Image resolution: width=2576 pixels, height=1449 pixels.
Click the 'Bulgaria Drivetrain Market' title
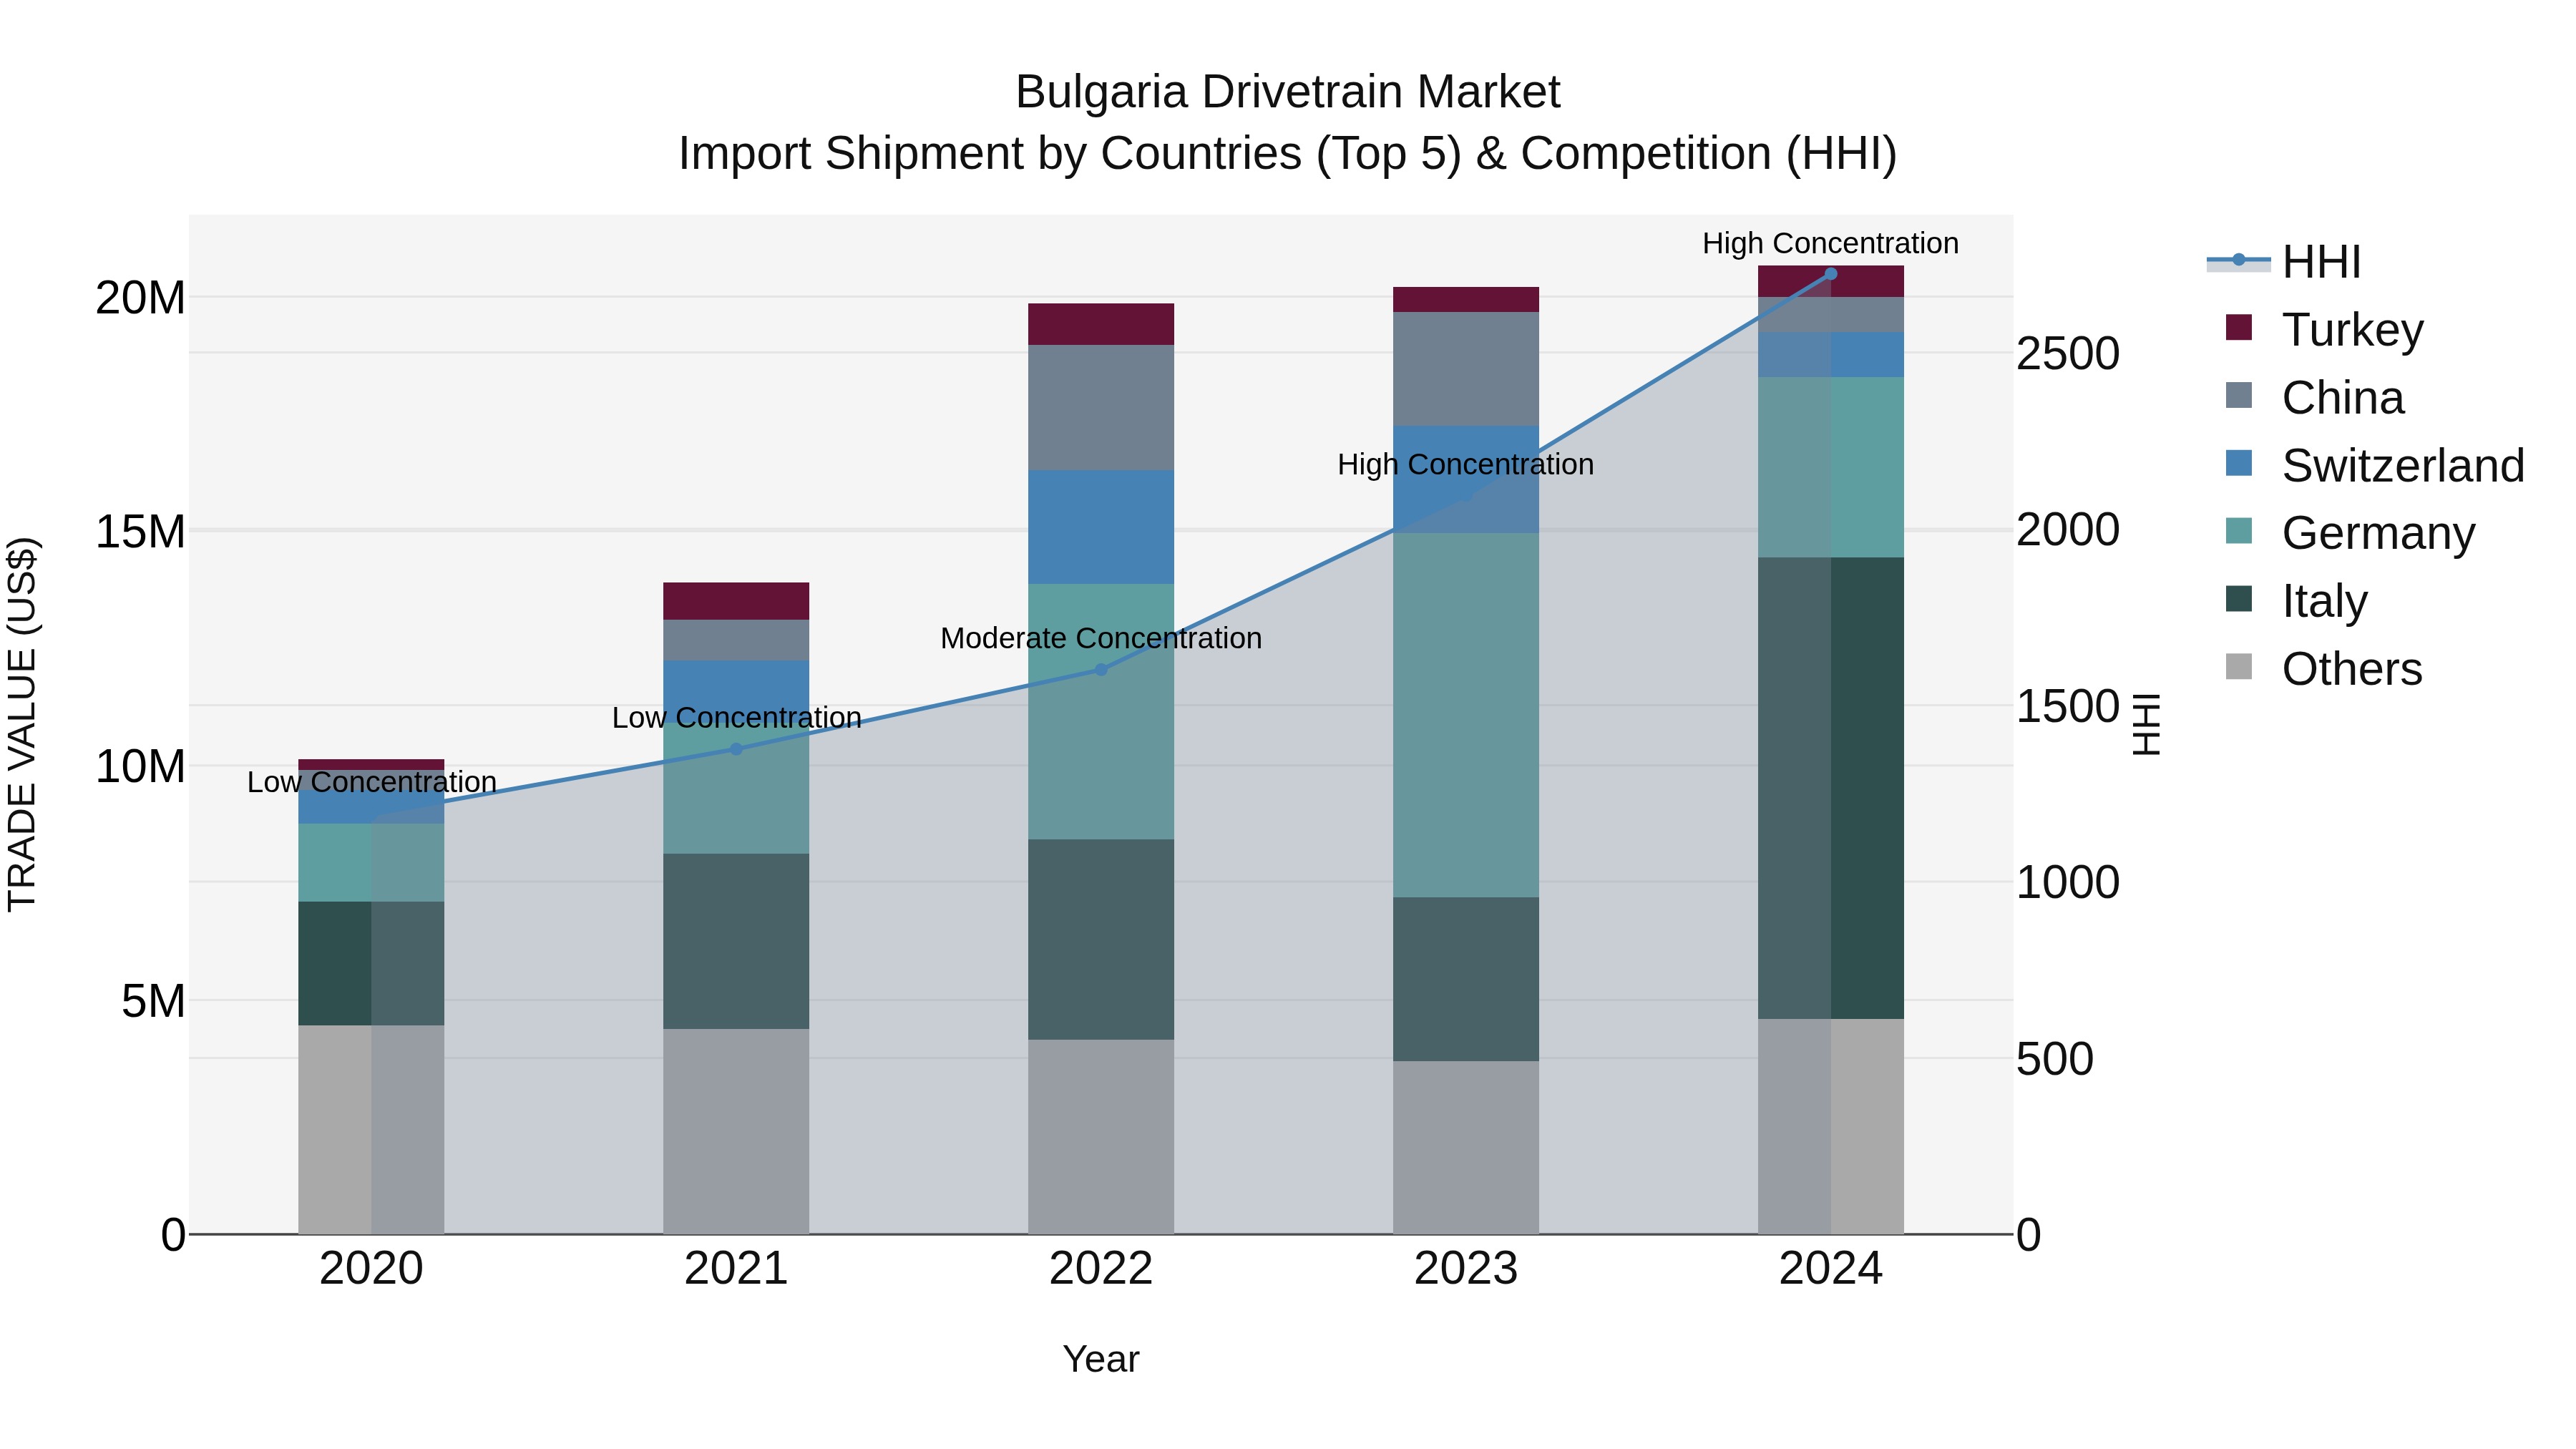coord(1288,92)
